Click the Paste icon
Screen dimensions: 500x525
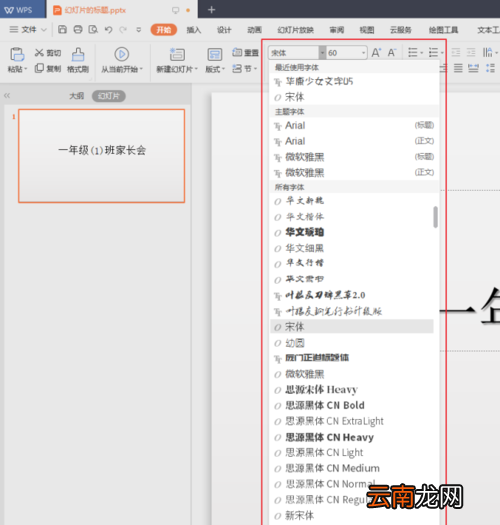17,54
